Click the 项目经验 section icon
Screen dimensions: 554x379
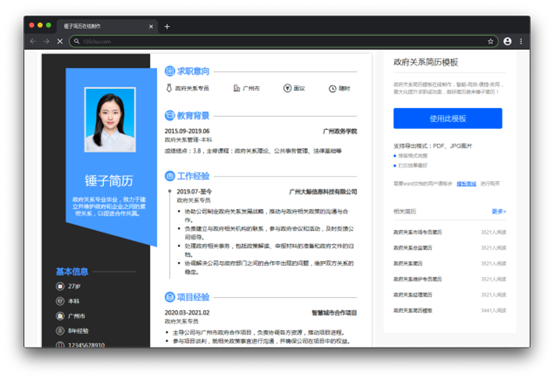[170, 297]
